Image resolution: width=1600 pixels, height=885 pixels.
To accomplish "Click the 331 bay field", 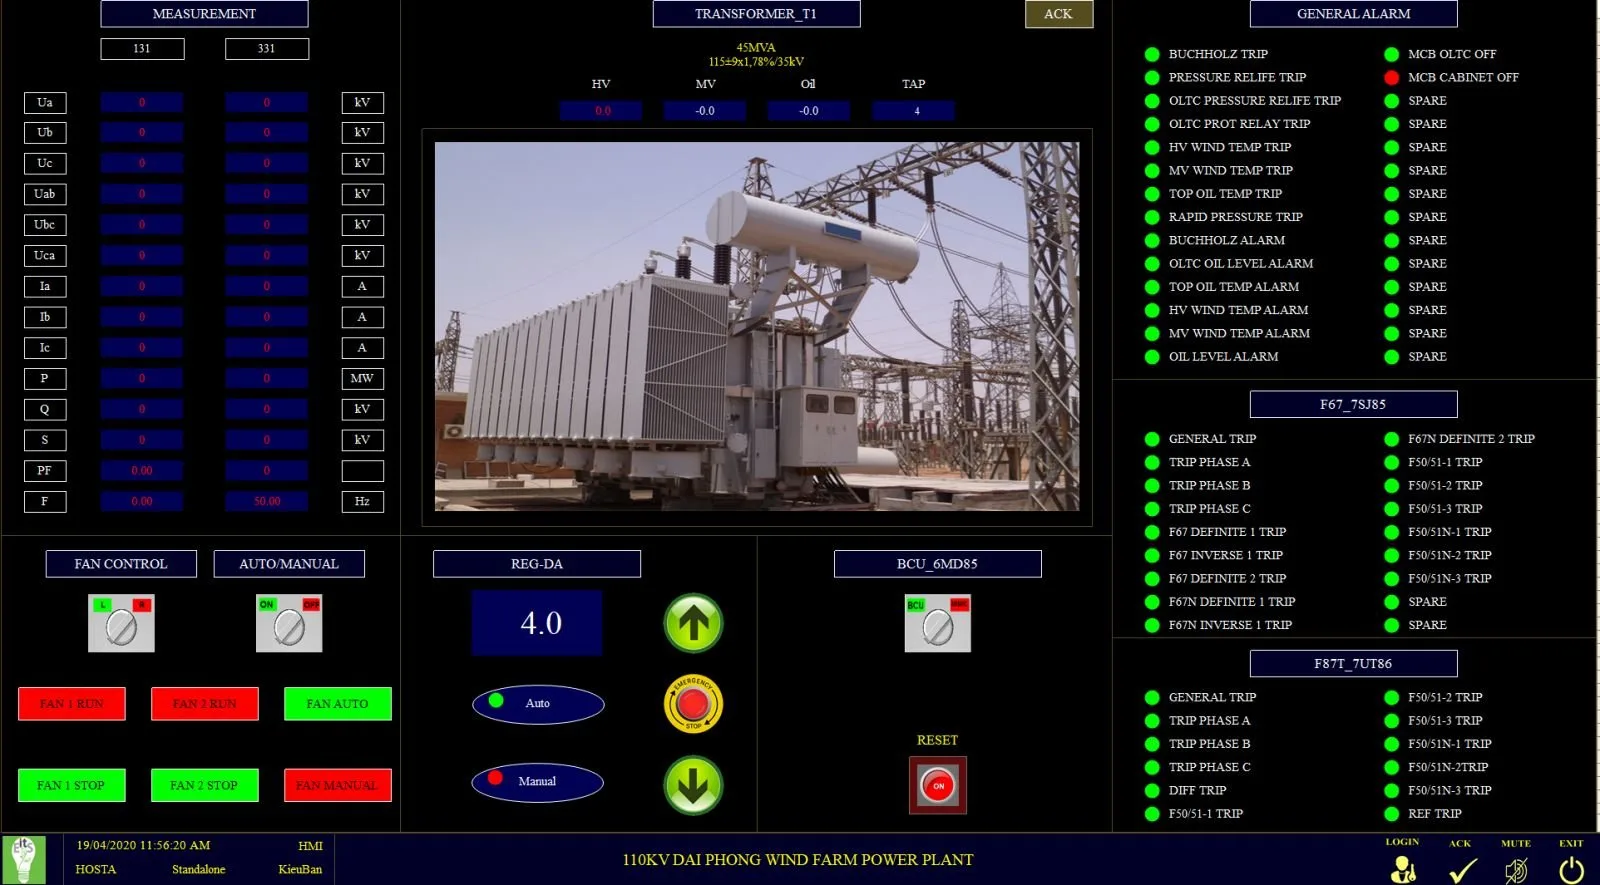I will click(x=267, y=48).
